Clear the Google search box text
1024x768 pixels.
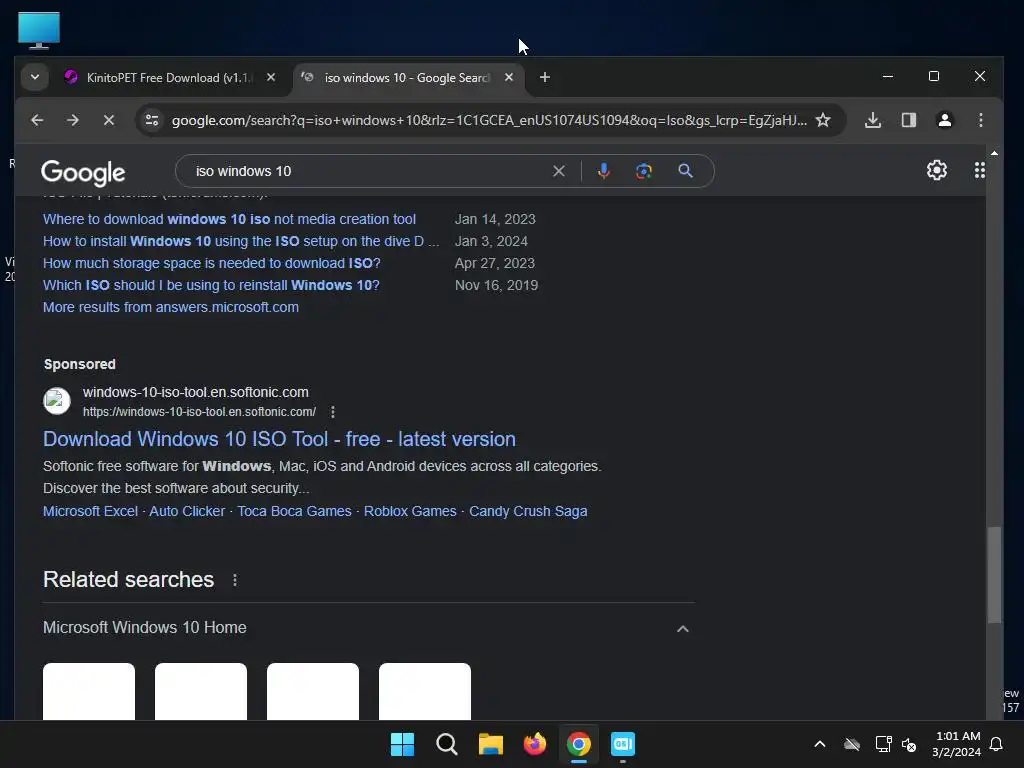tap(559, 171)
